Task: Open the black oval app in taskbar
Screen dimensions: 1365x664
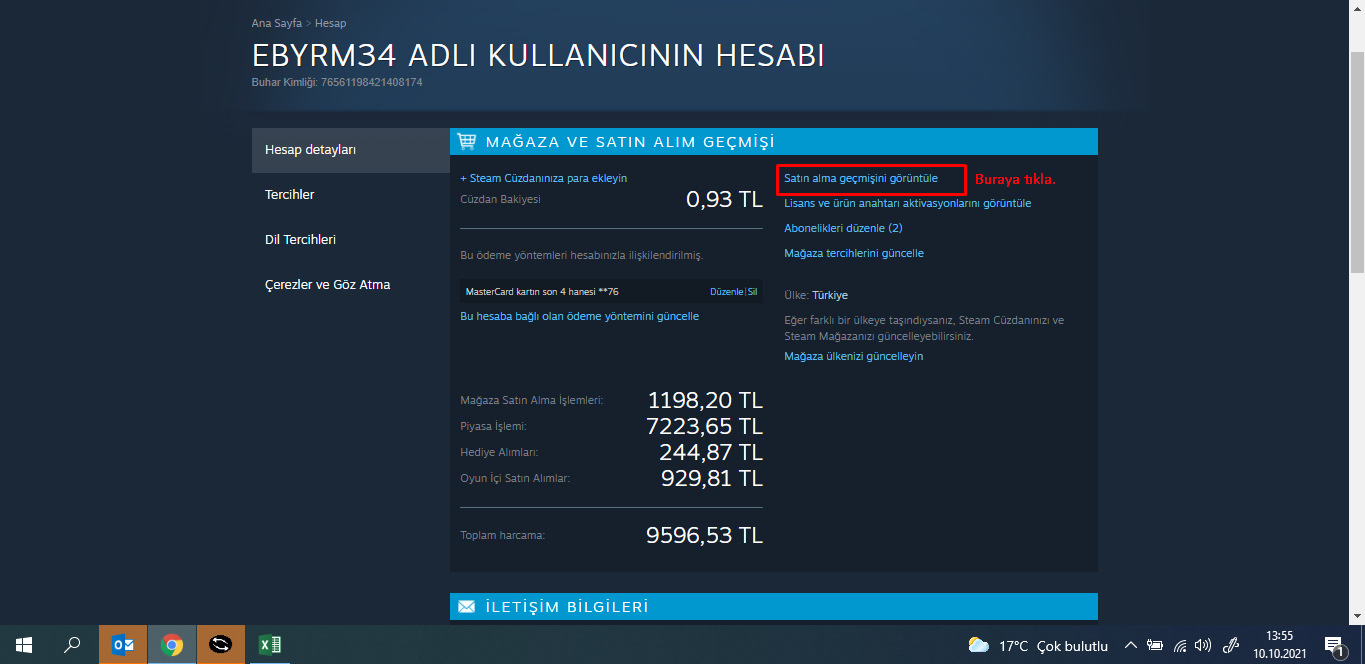Action: [x=221, y=645]
